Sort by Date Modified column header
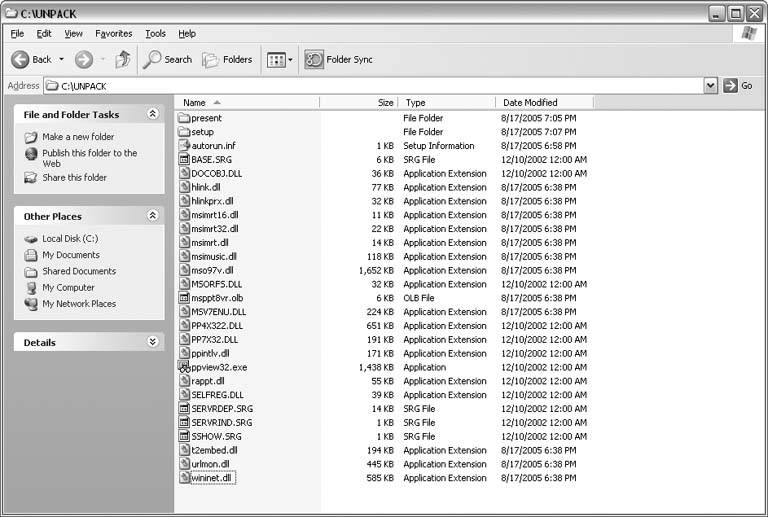The width and height of the screenshot is (768, 517). 530,103
